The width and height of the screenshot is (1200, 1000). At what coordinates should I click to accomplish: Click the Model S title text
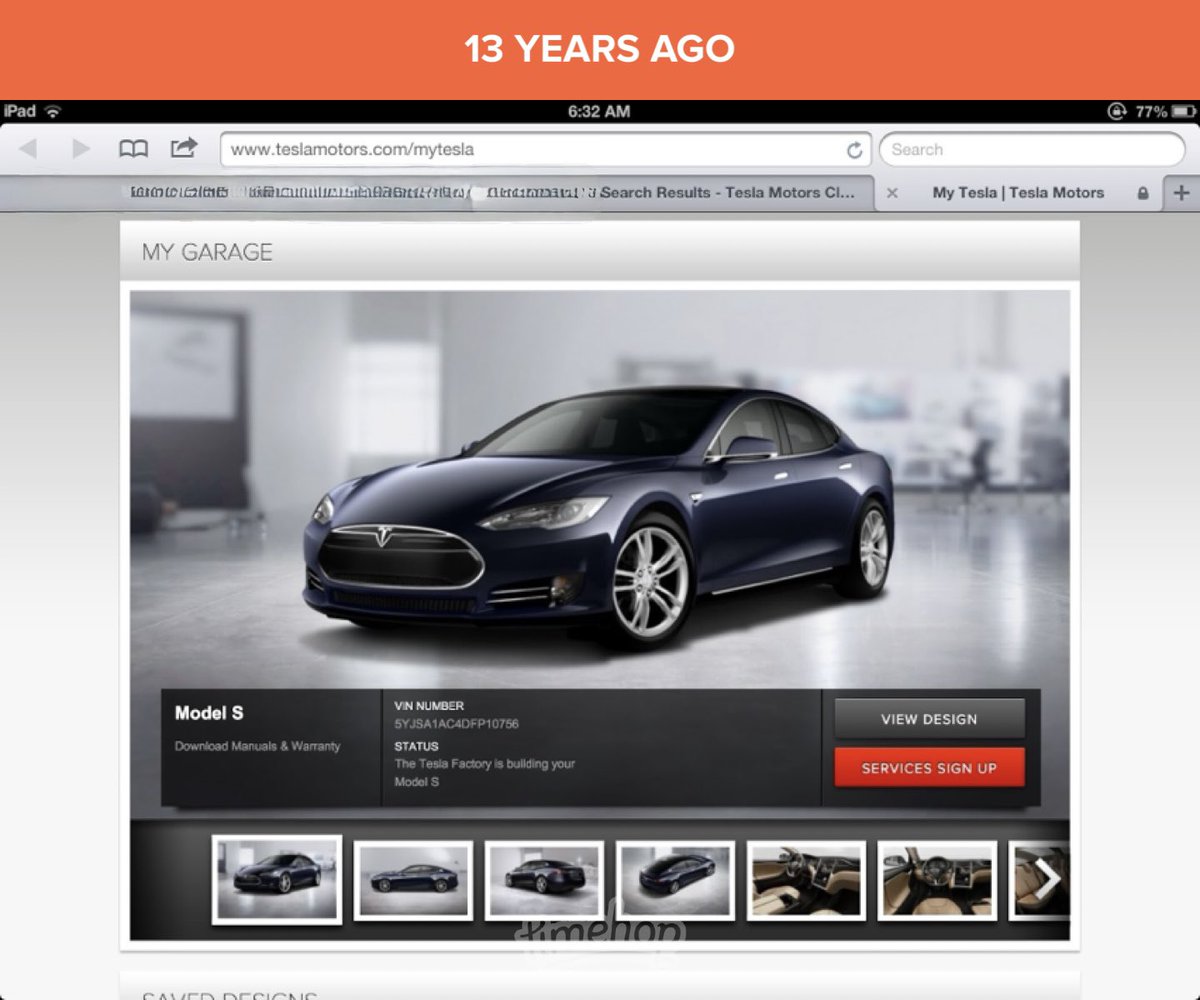tap(209, 713)
